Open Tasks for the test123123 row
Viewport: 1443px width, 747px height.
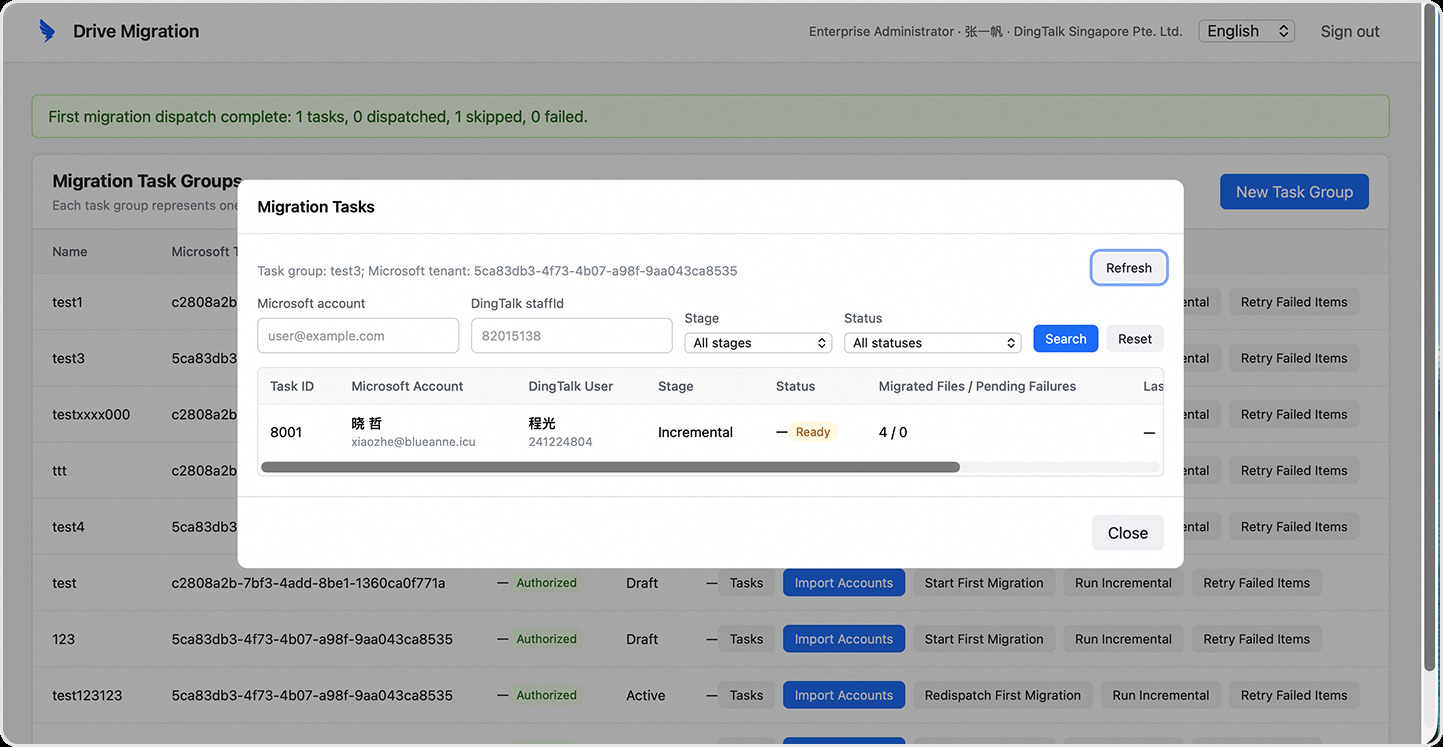(746, 695)
